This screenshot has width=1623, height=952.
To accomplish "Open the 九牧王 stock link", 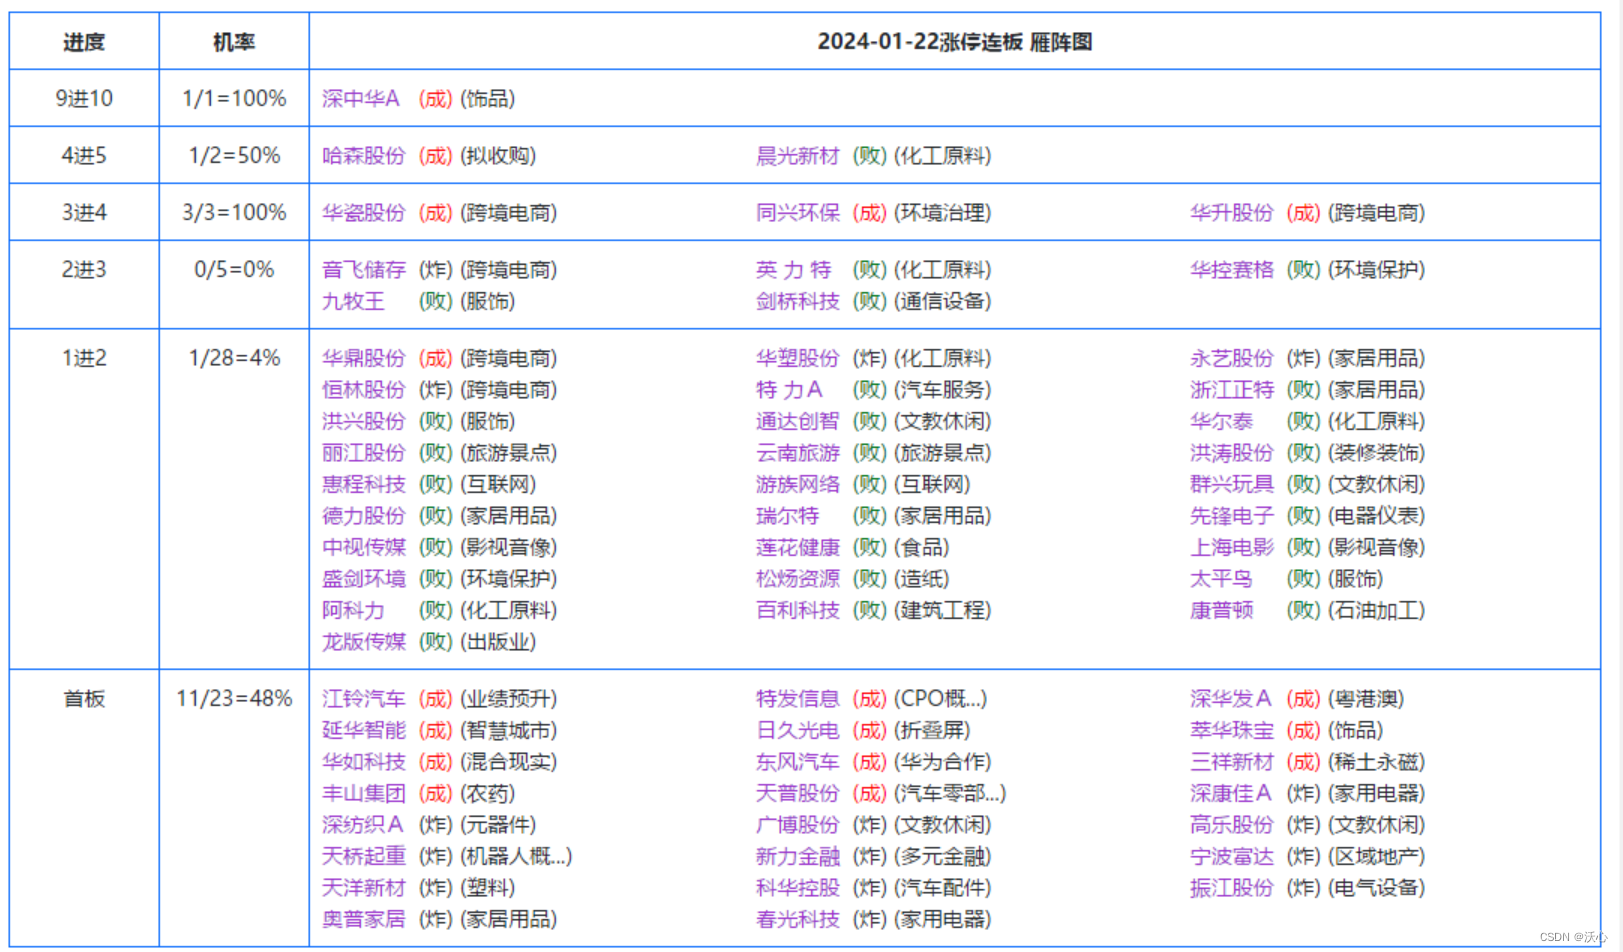I will (353, 301).
